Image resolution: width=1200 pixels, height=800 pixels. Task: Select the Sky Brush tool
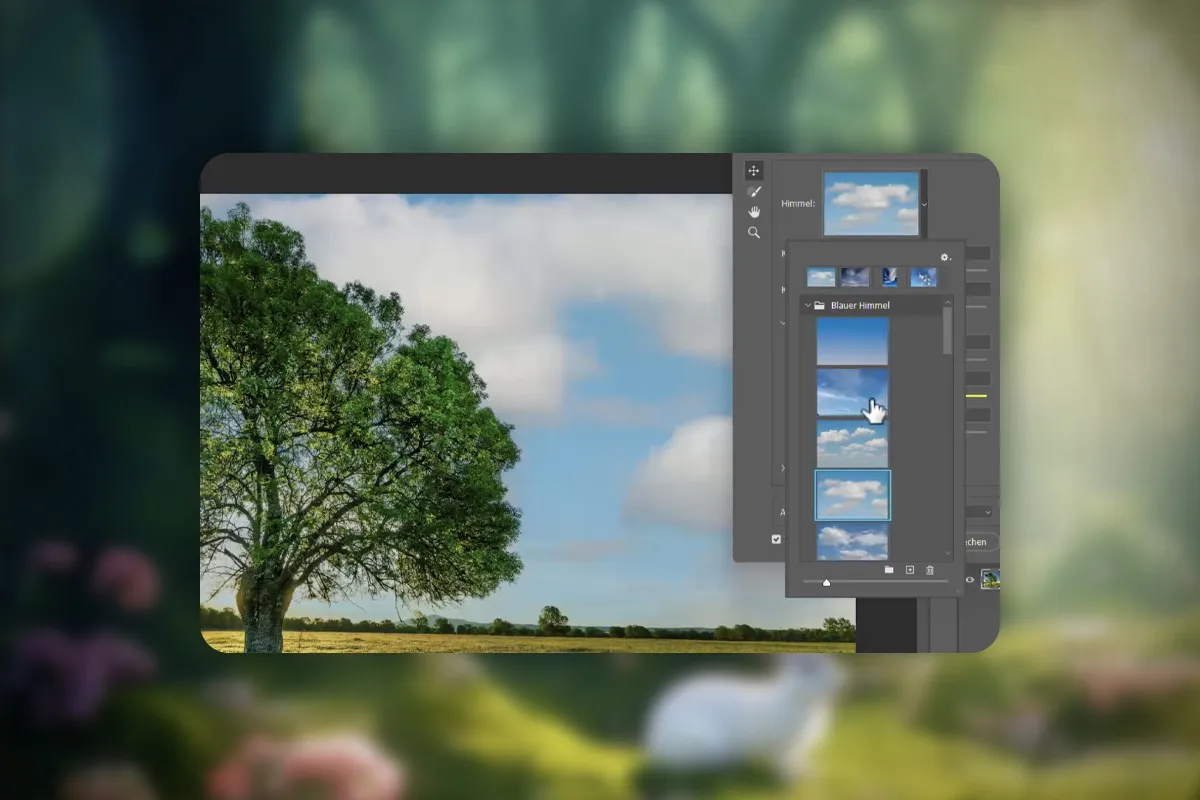(x=753, y=190)
